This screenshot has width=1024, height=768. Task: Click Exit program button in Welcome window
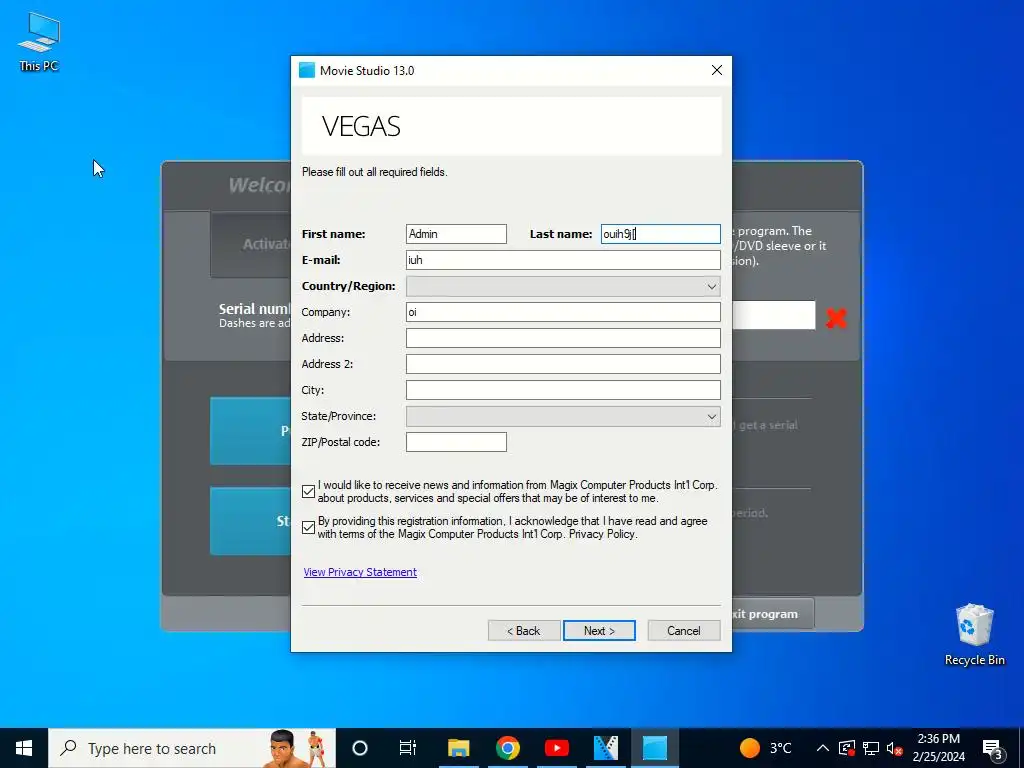[x=773, y=614]
